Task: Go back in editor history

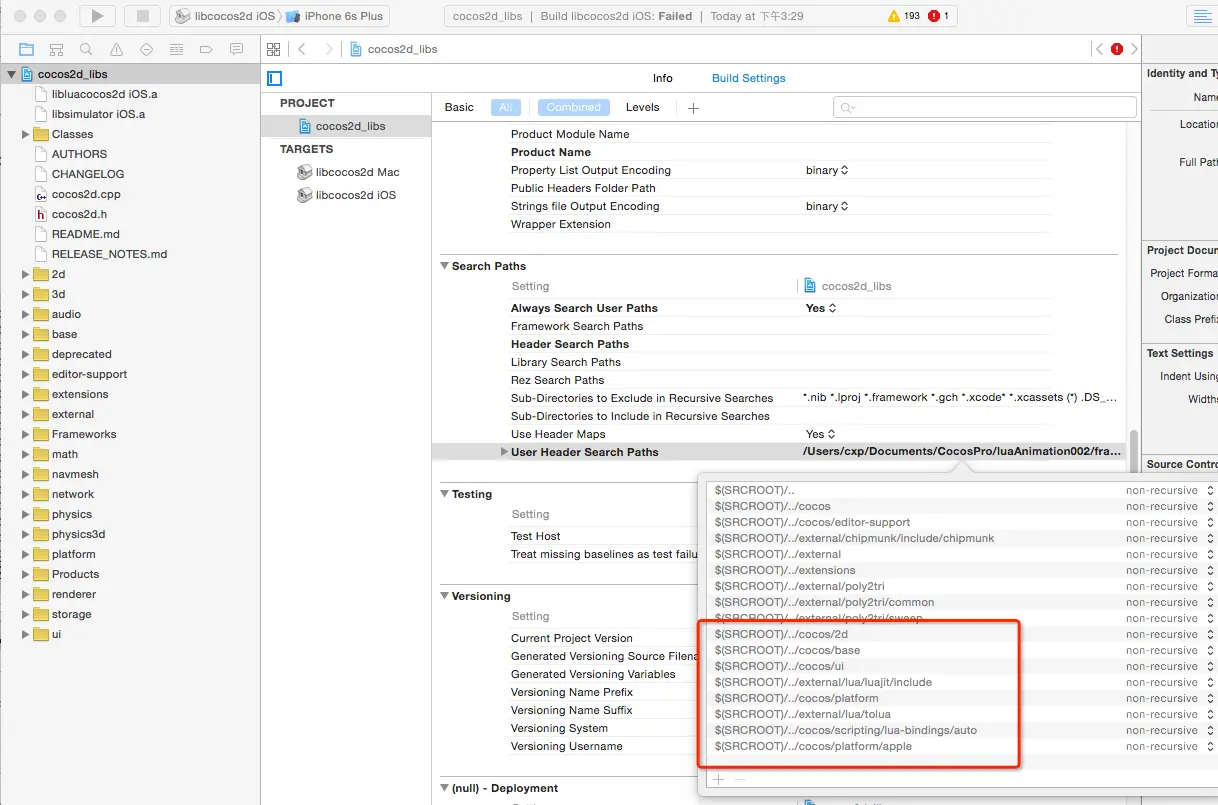Action: point(302,49)
